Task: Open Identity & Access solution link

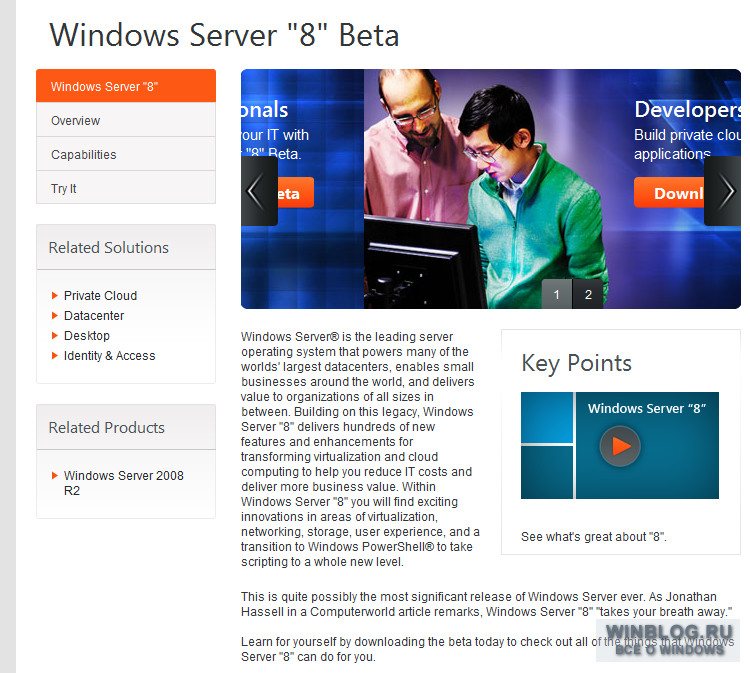Action: (110, 356)
